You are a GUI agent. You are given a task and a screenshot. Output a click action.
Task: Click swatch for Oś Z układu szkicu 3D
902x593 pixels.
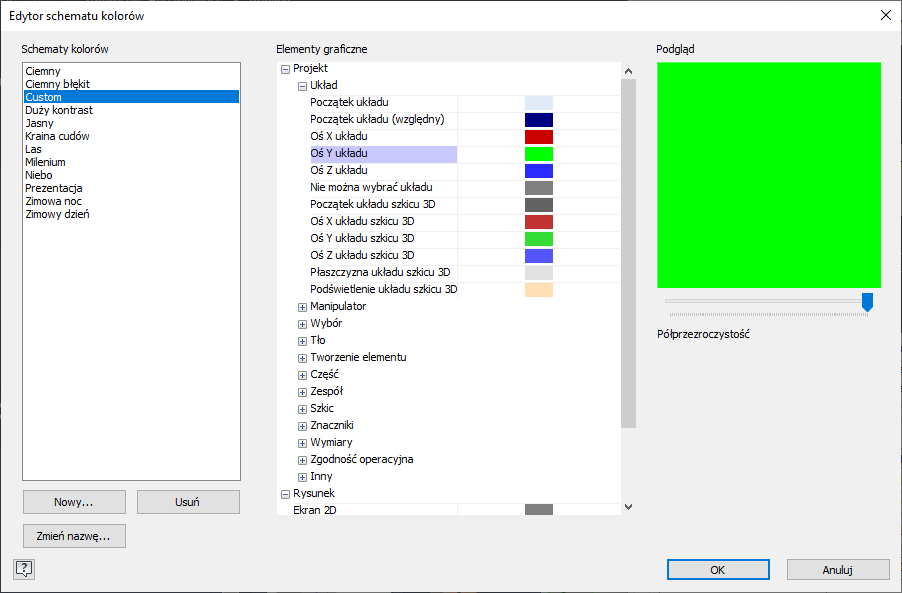click(x=539, y=255)
